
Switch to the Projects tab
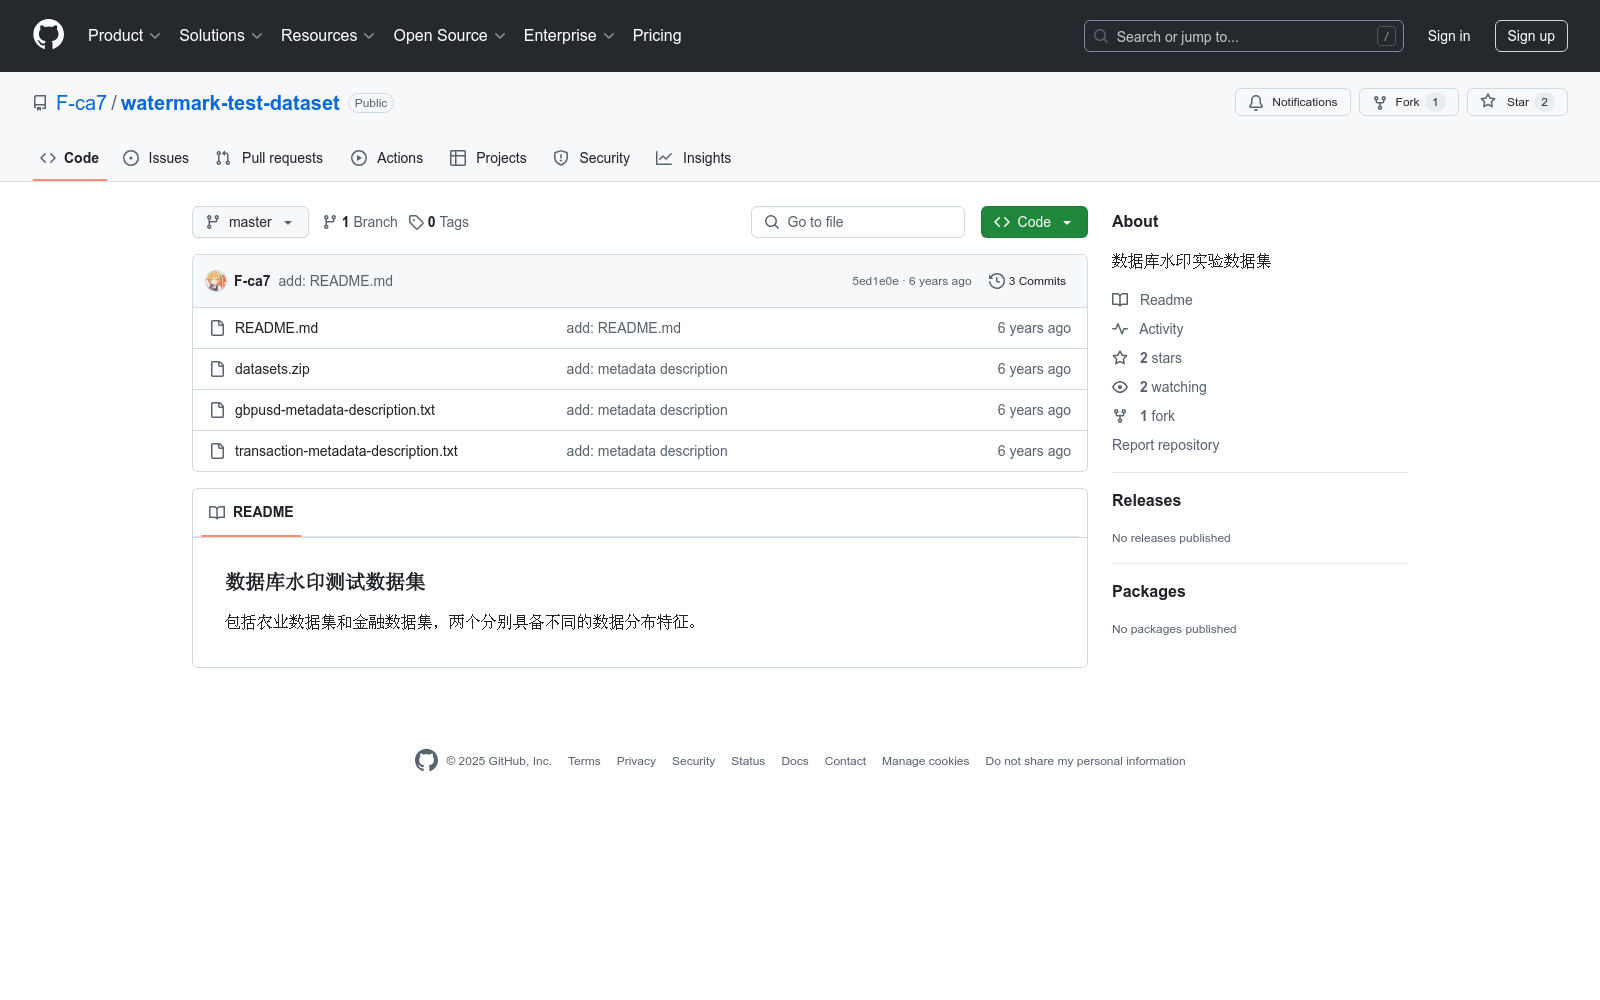488,158
